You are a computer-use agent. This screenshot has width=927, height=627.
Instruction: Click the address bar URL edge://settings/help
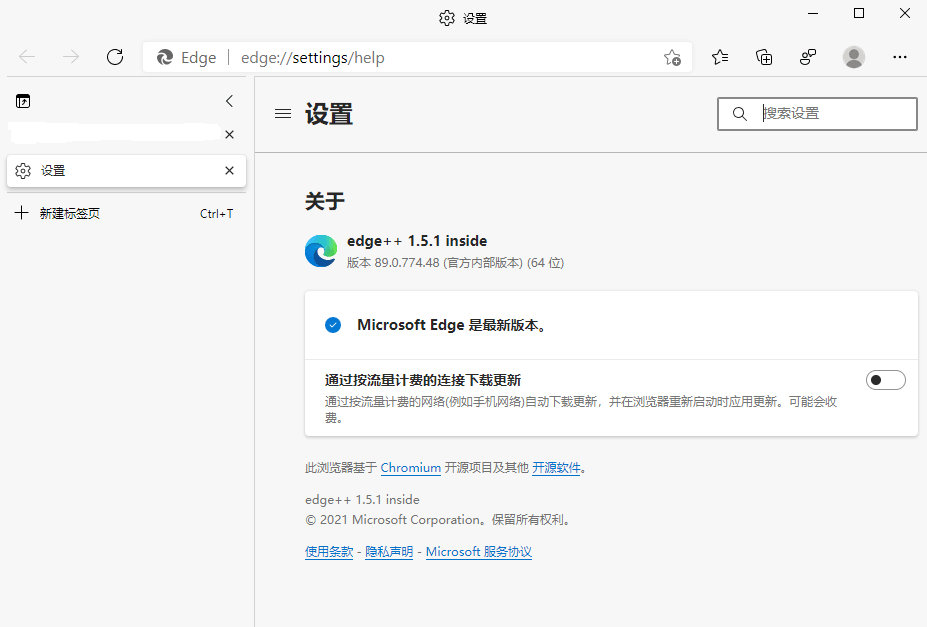coord(313,57)
